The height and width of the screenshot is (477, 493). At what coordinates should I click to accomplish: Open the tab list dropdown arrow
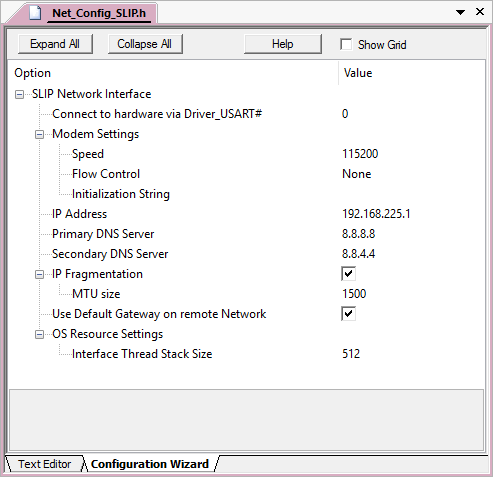coord(460,13)
